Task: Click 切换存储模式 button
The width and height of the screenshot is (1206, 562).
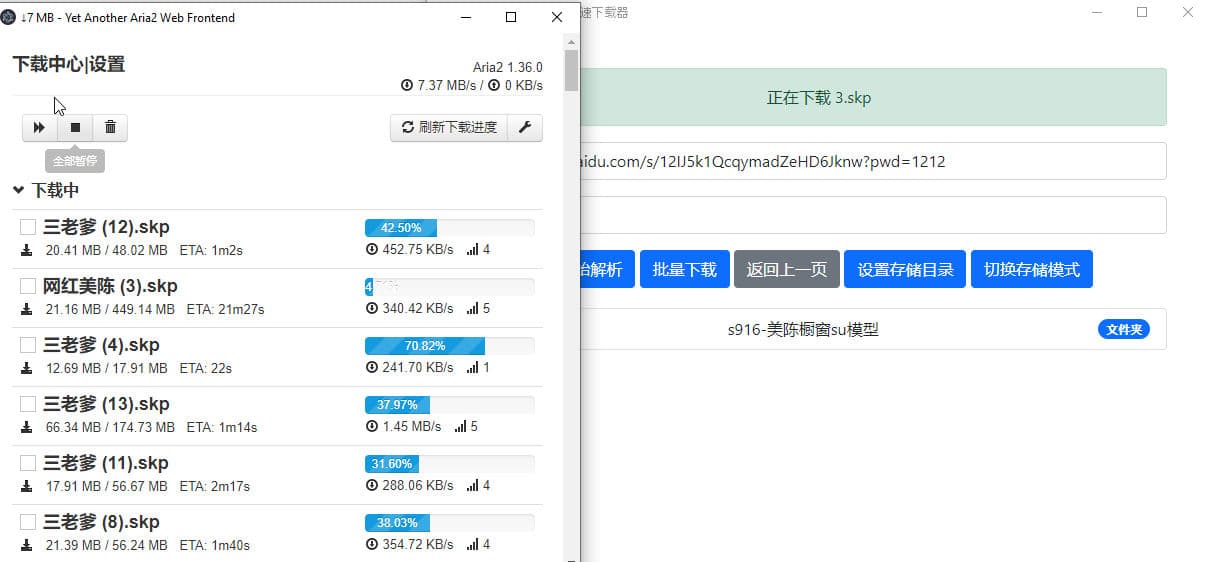Action: point(1032,269)
